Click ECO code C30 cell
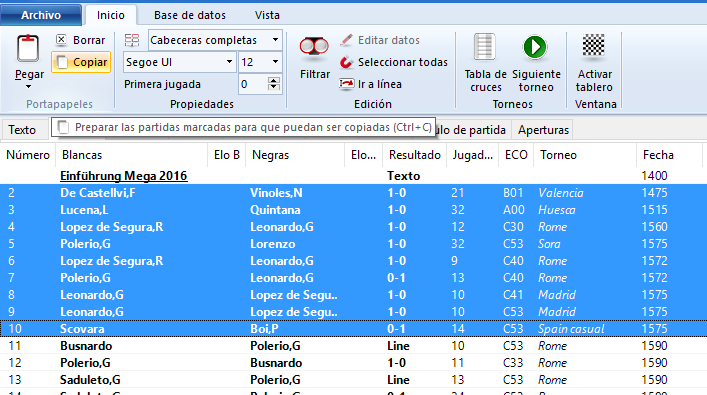 coord(513,227)
